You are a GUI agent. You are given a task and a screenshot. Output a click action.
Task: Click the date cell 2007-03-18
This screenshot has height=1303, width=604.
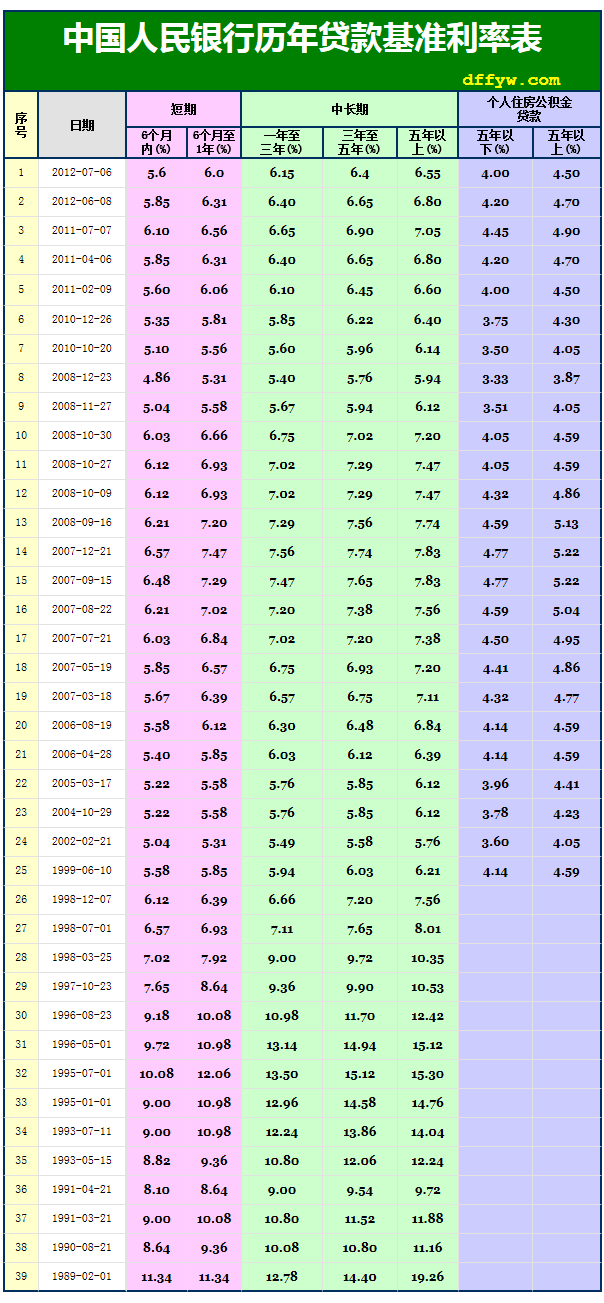(x=82, y=697)
